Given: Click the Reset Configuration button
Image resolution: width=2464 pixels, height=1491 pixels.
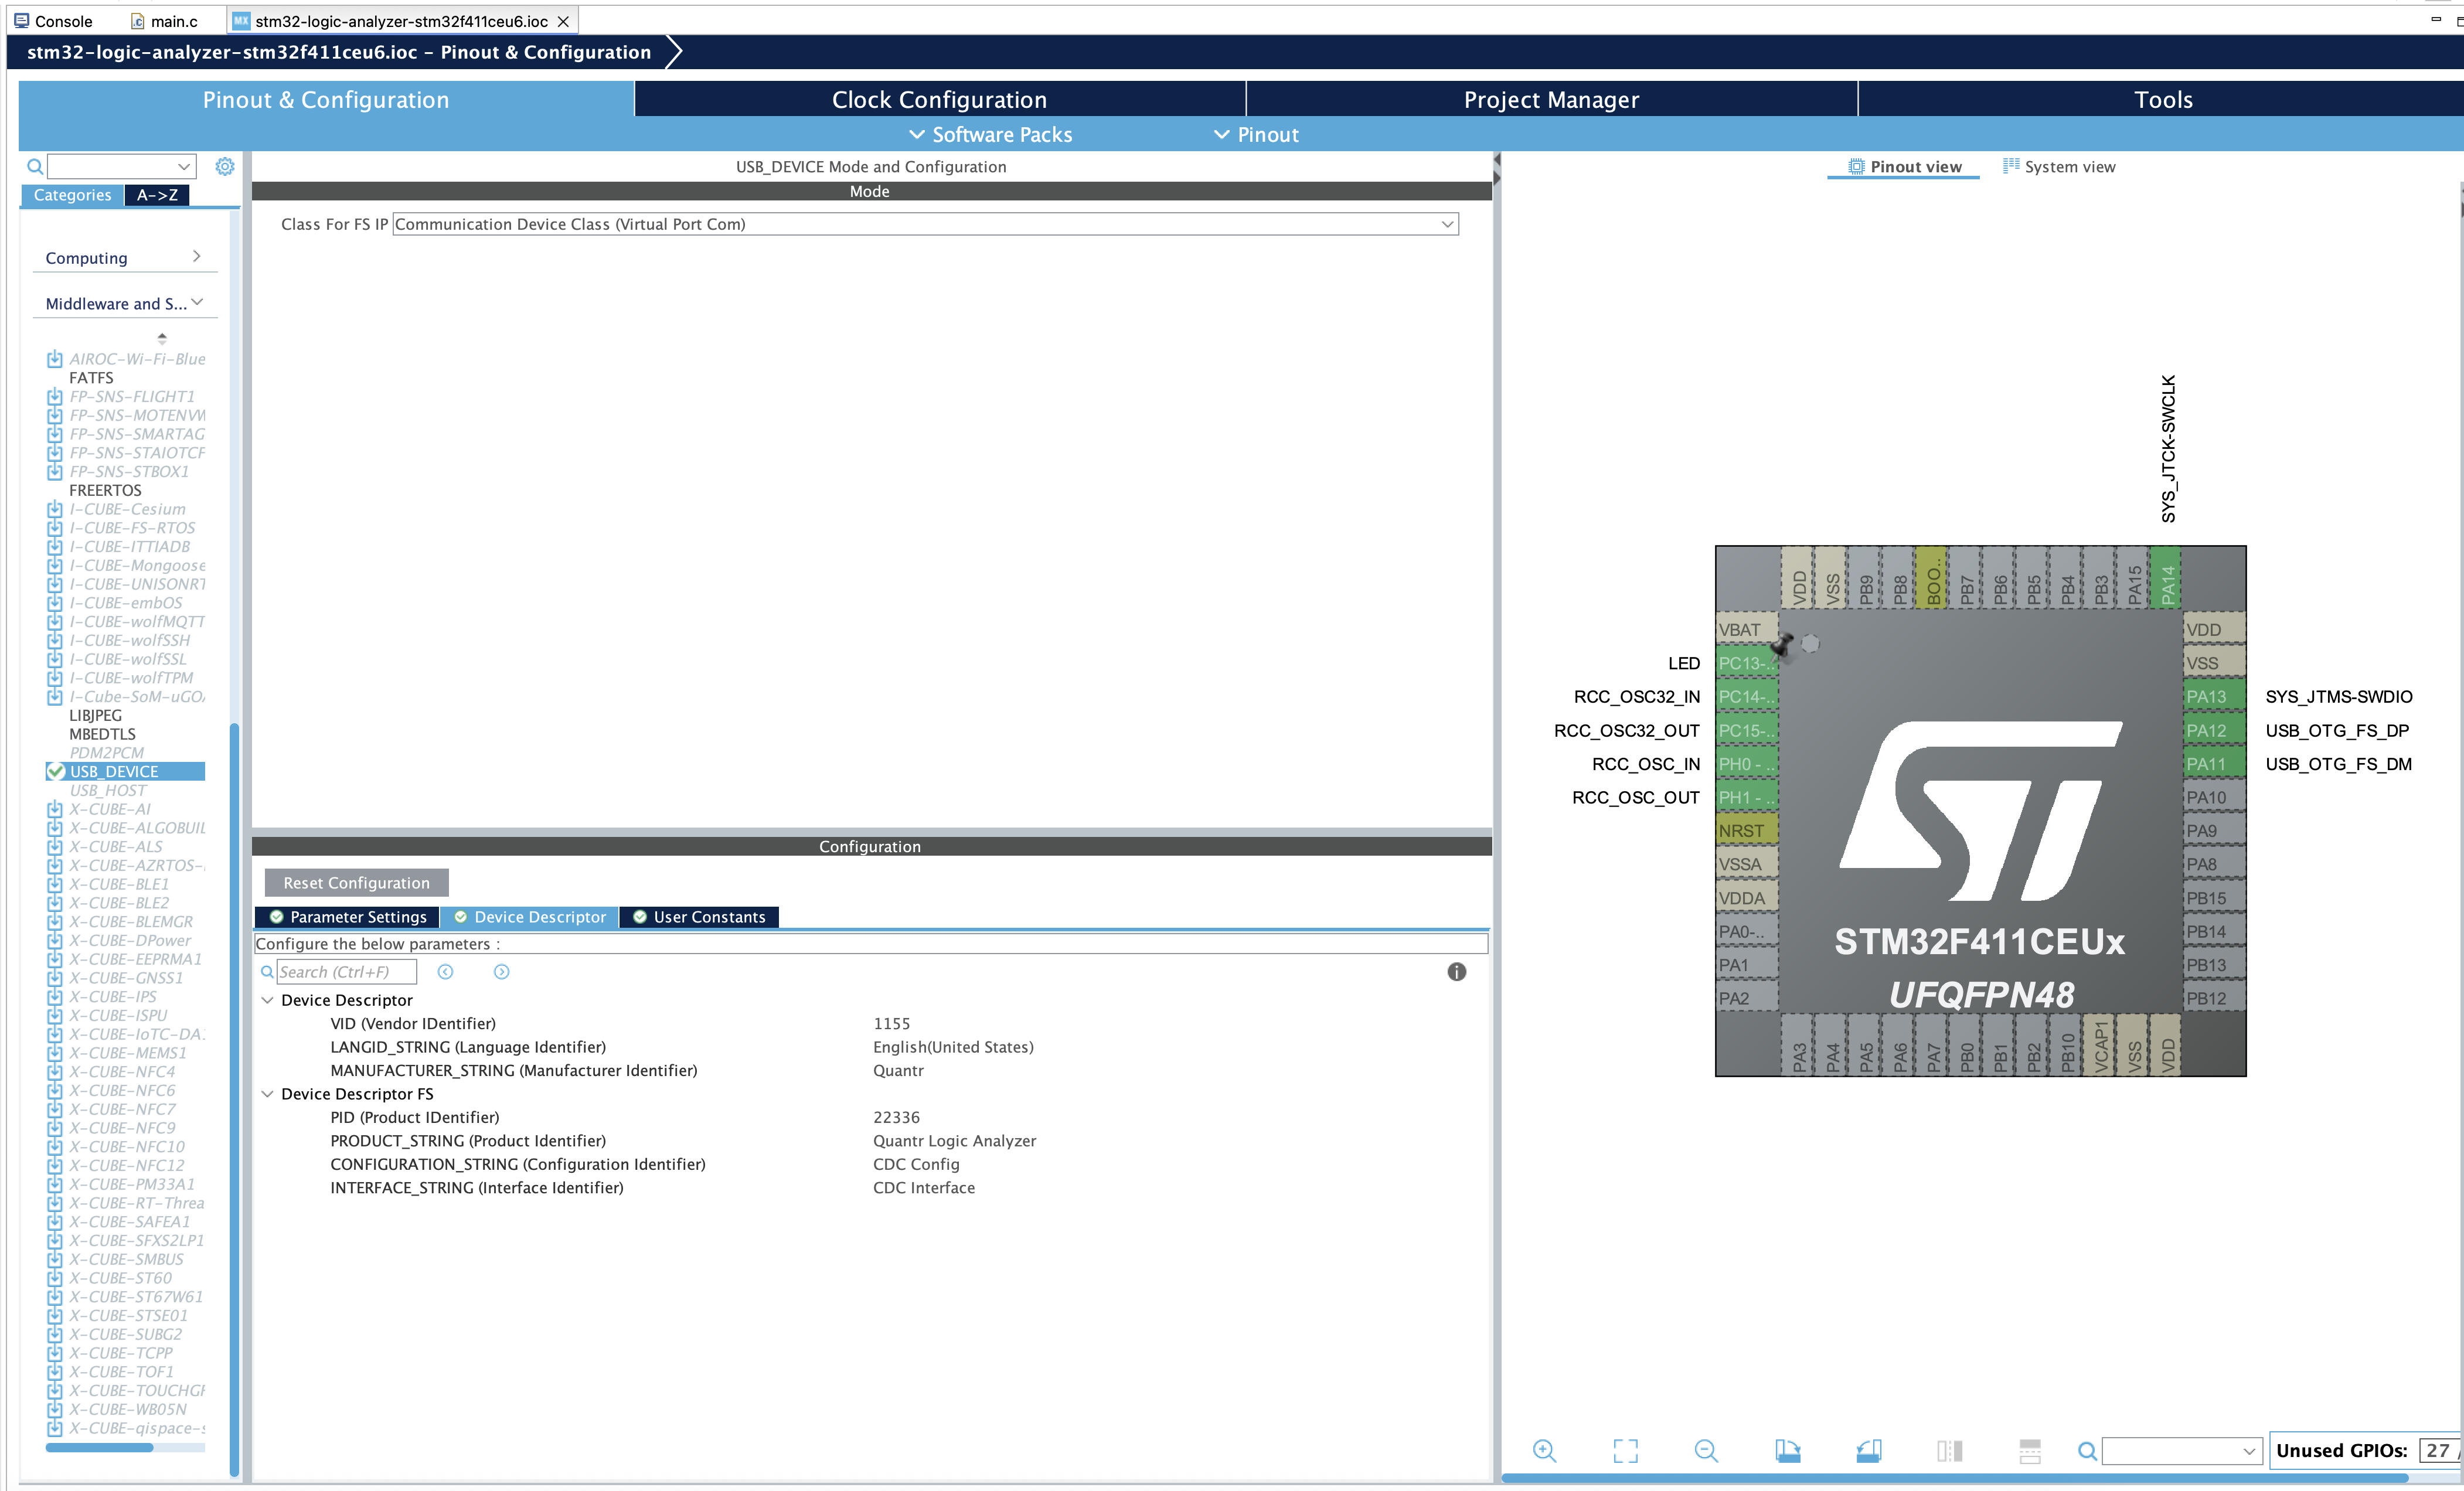Looking at the screenshot, I should click(x=356, y=883).
